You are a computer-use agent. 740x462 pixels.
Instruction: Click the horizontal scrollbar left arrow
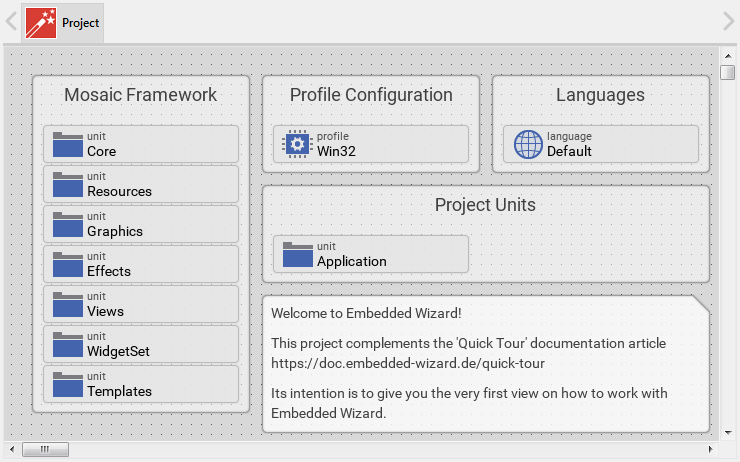(x=11, y=450)
